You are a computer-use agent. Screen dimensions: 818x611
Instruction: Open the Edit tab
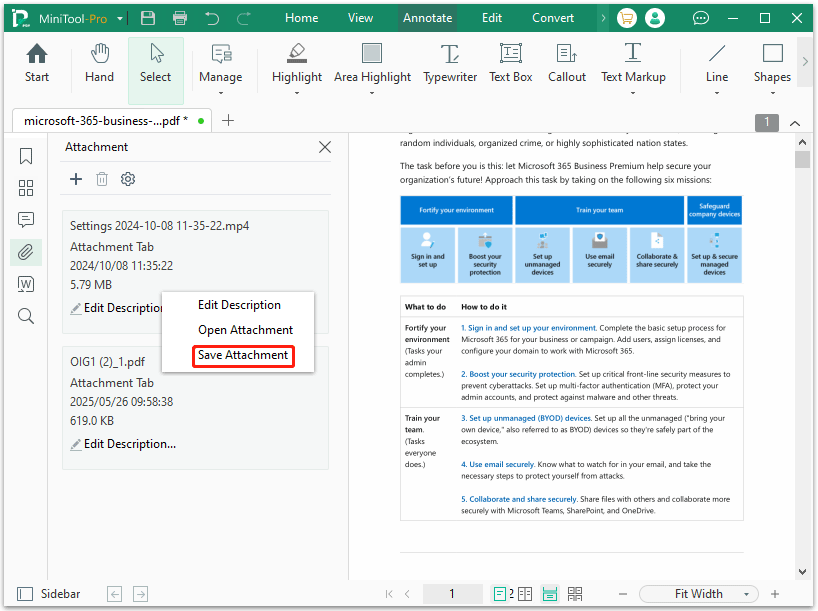click(492, 18)
